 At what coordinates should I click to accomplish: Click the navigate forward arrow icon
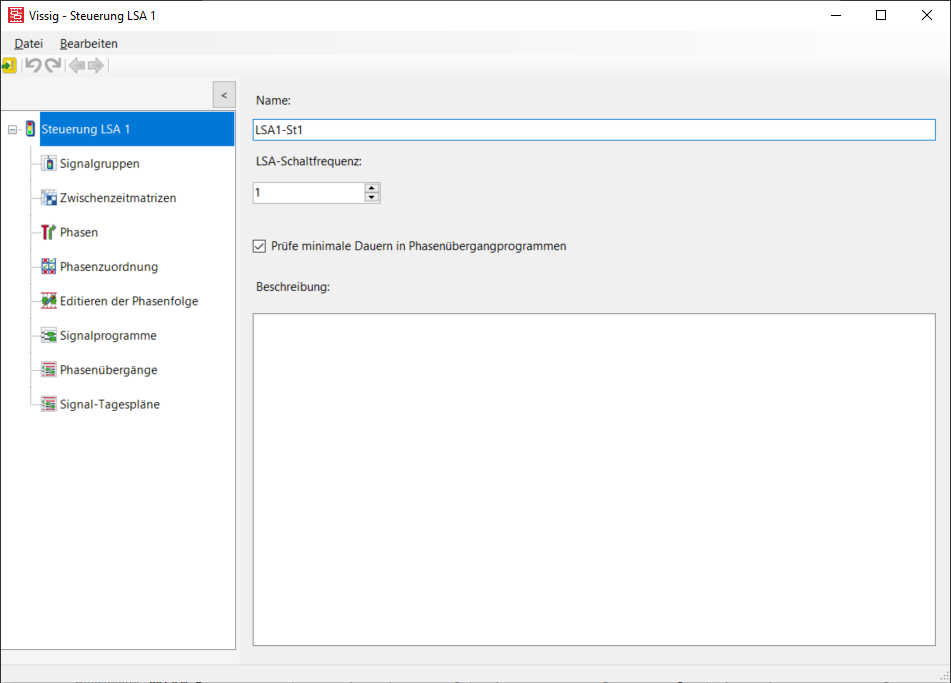pyautogui.click(x=96, y=65)
